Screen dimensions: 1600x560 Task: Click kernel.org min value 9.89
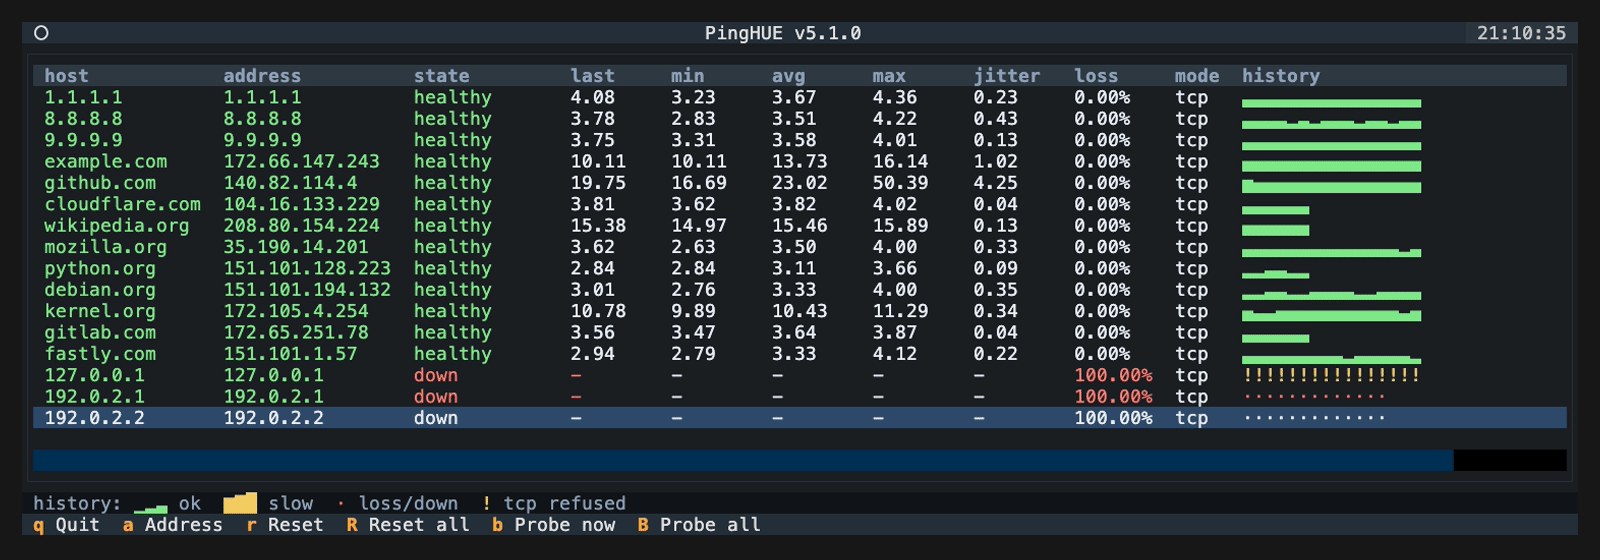(693, 311)
